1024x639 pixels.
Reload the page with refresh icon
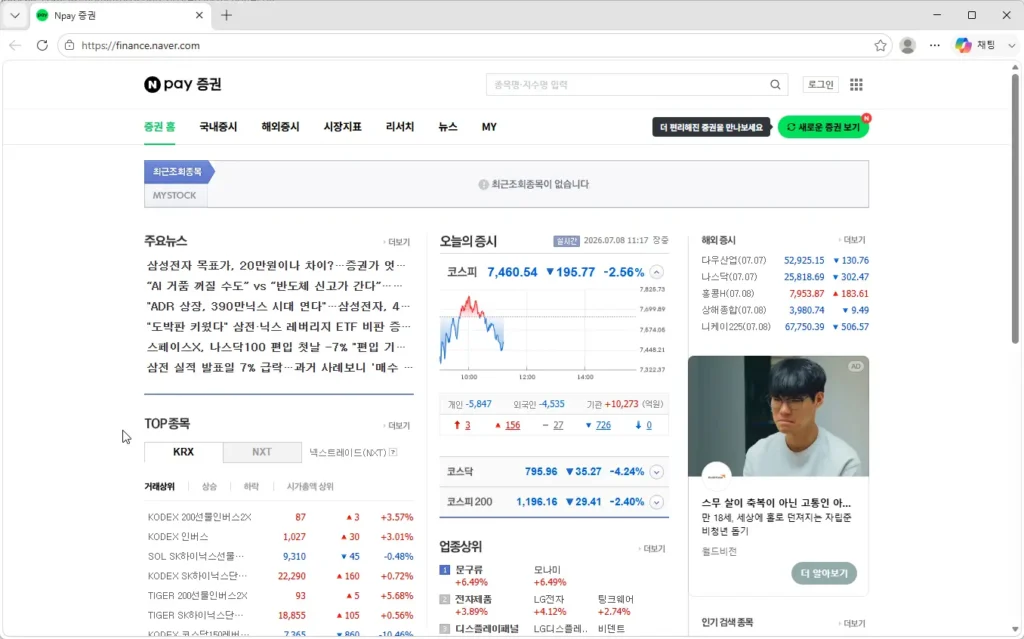42,45
